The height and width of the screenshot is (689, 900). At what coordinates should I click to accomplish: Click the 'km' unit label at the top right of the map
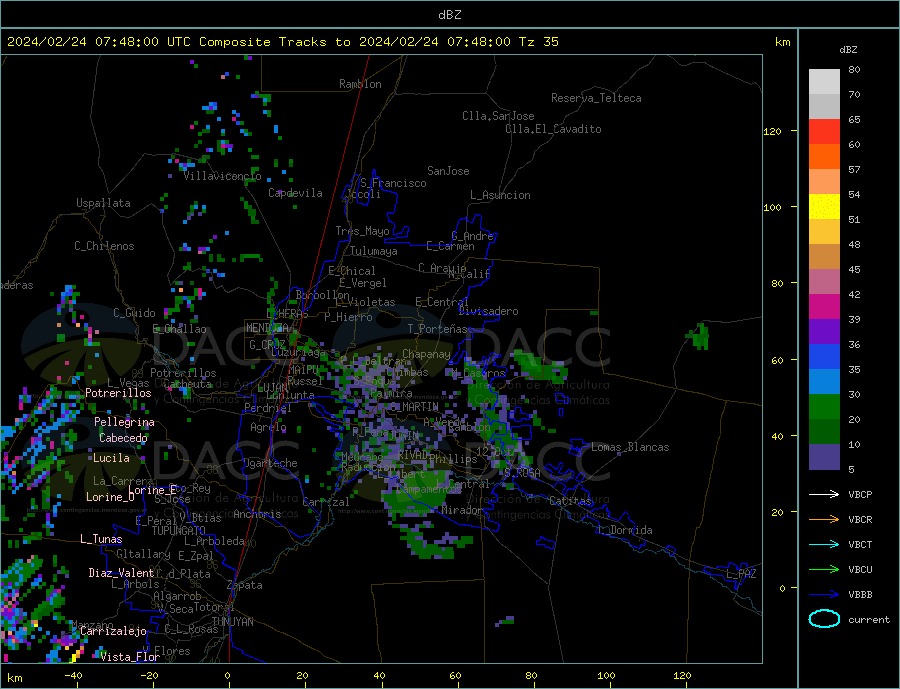point(782,42)
